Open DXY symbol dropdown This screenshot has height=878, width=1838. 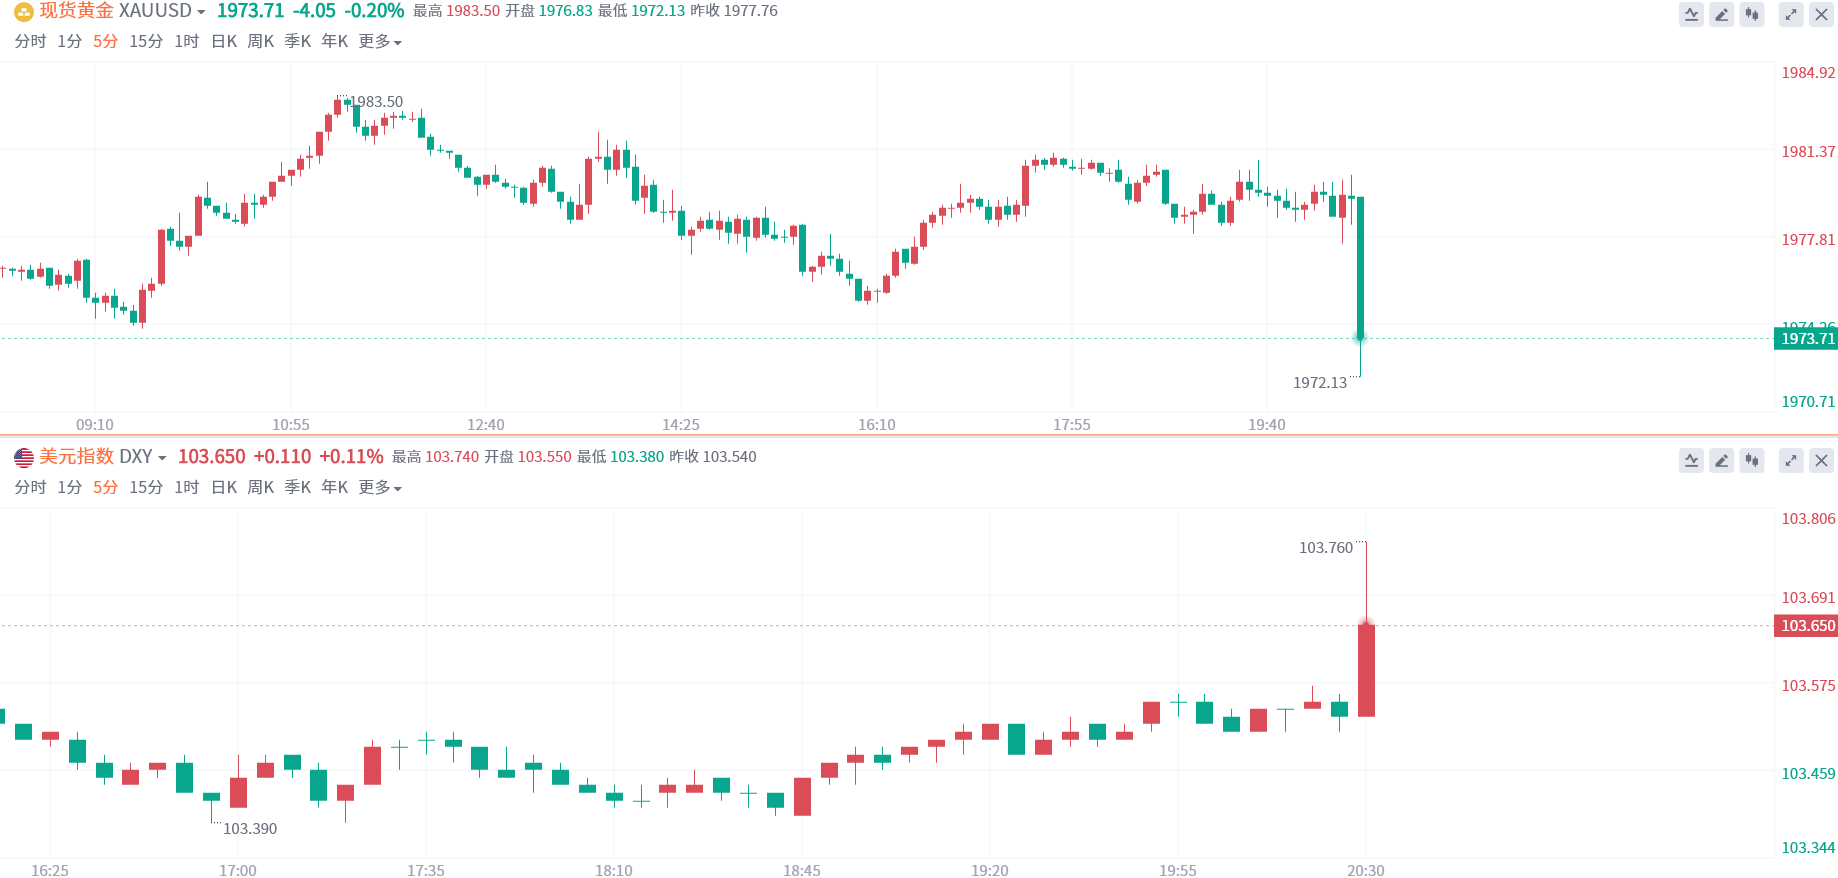tap(162, 458)
